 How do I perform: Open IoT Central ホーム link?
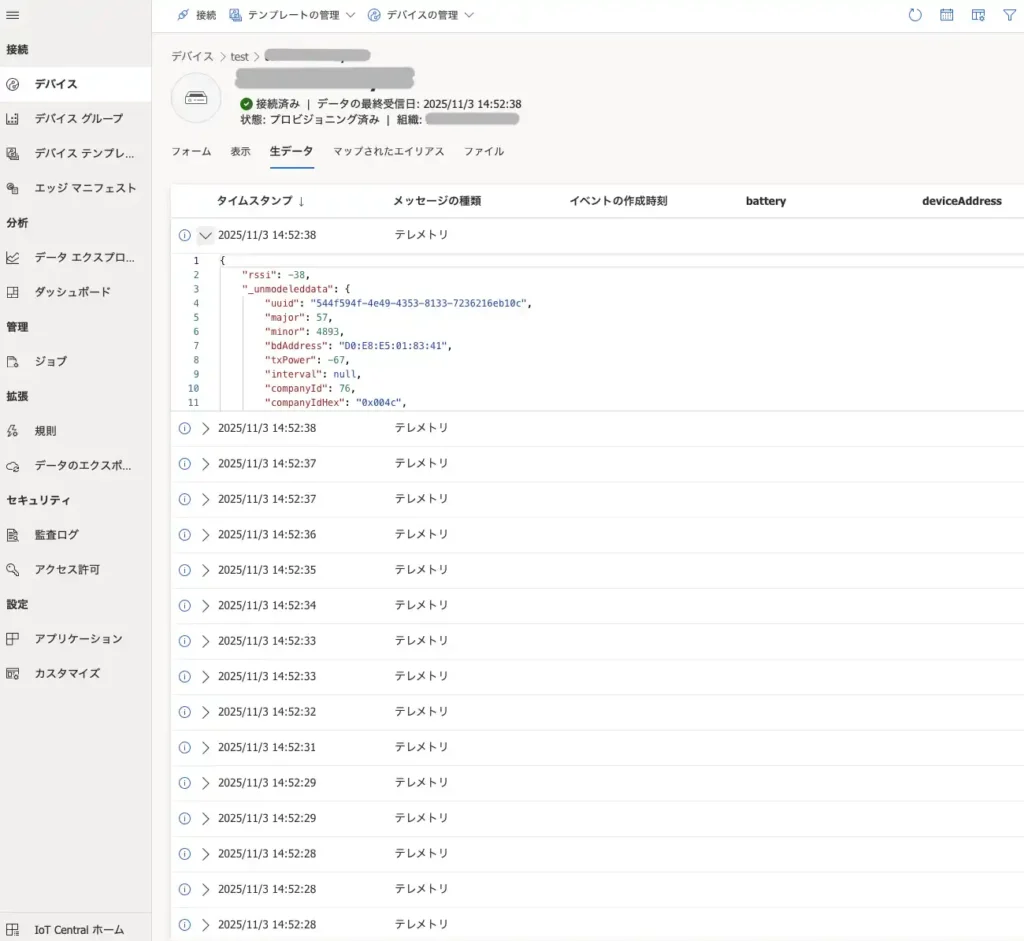(x=79, y=929)
